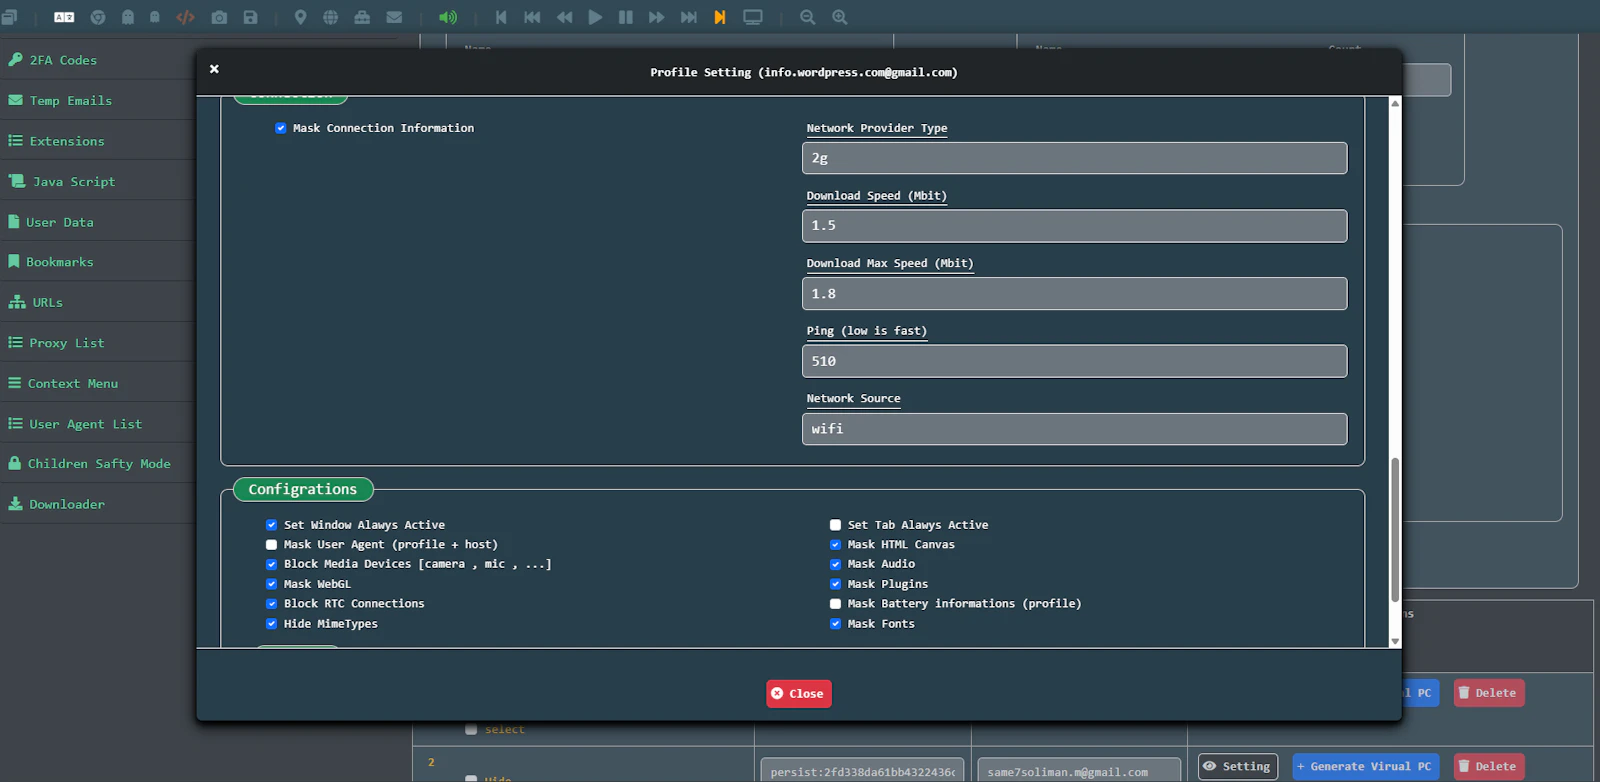The width and height of the screenshot is (1600, 782).
Task: Open Context Menu in the sidebar
Action: (x=97, y=383)
